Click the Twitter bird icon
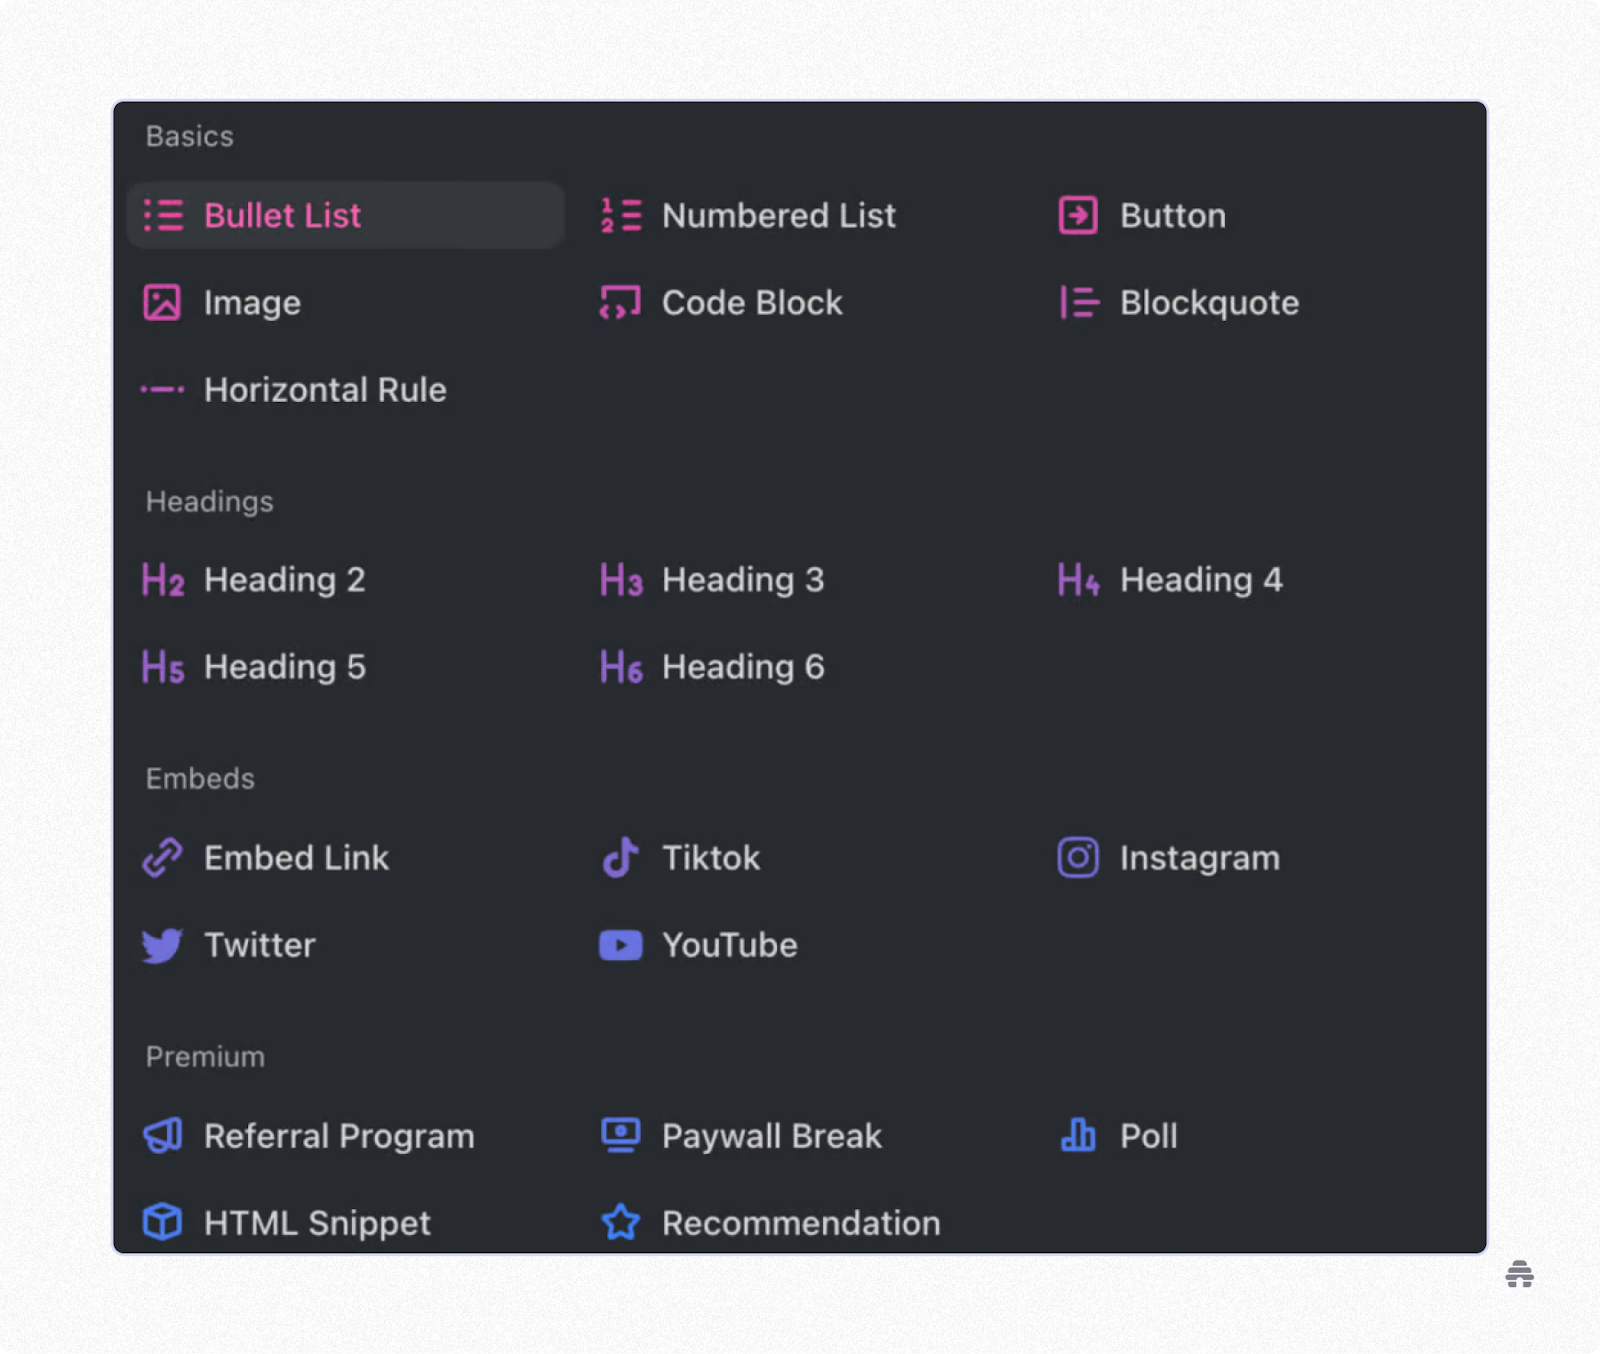 click(162, 945)
